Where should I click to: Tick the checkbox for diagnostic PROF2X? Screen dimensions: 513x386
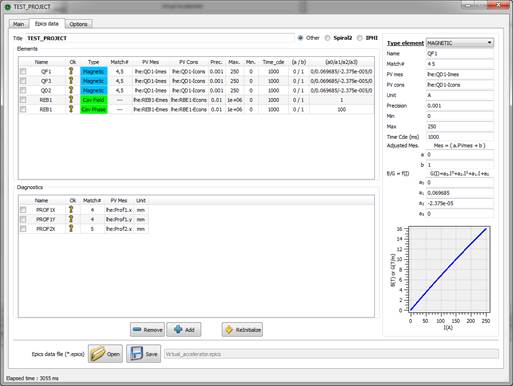coord(23,229)
